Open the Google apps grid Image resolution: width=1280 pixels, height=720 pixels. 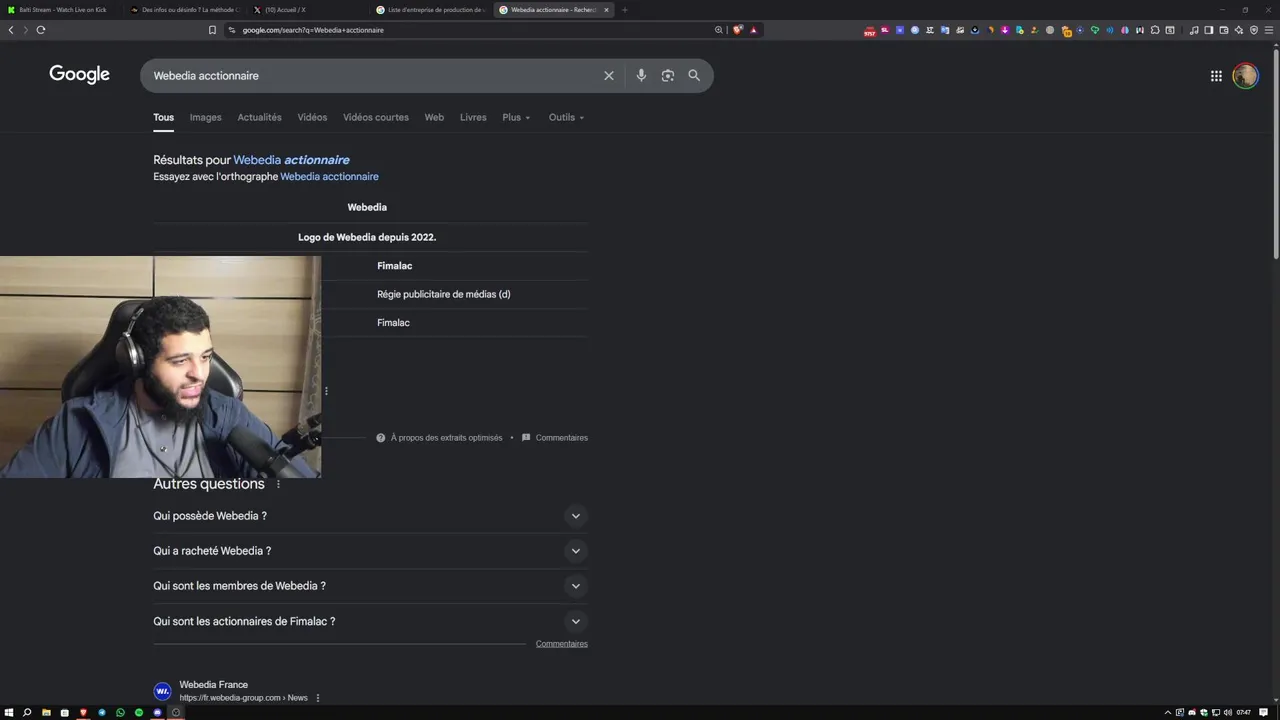[1216, 76]
